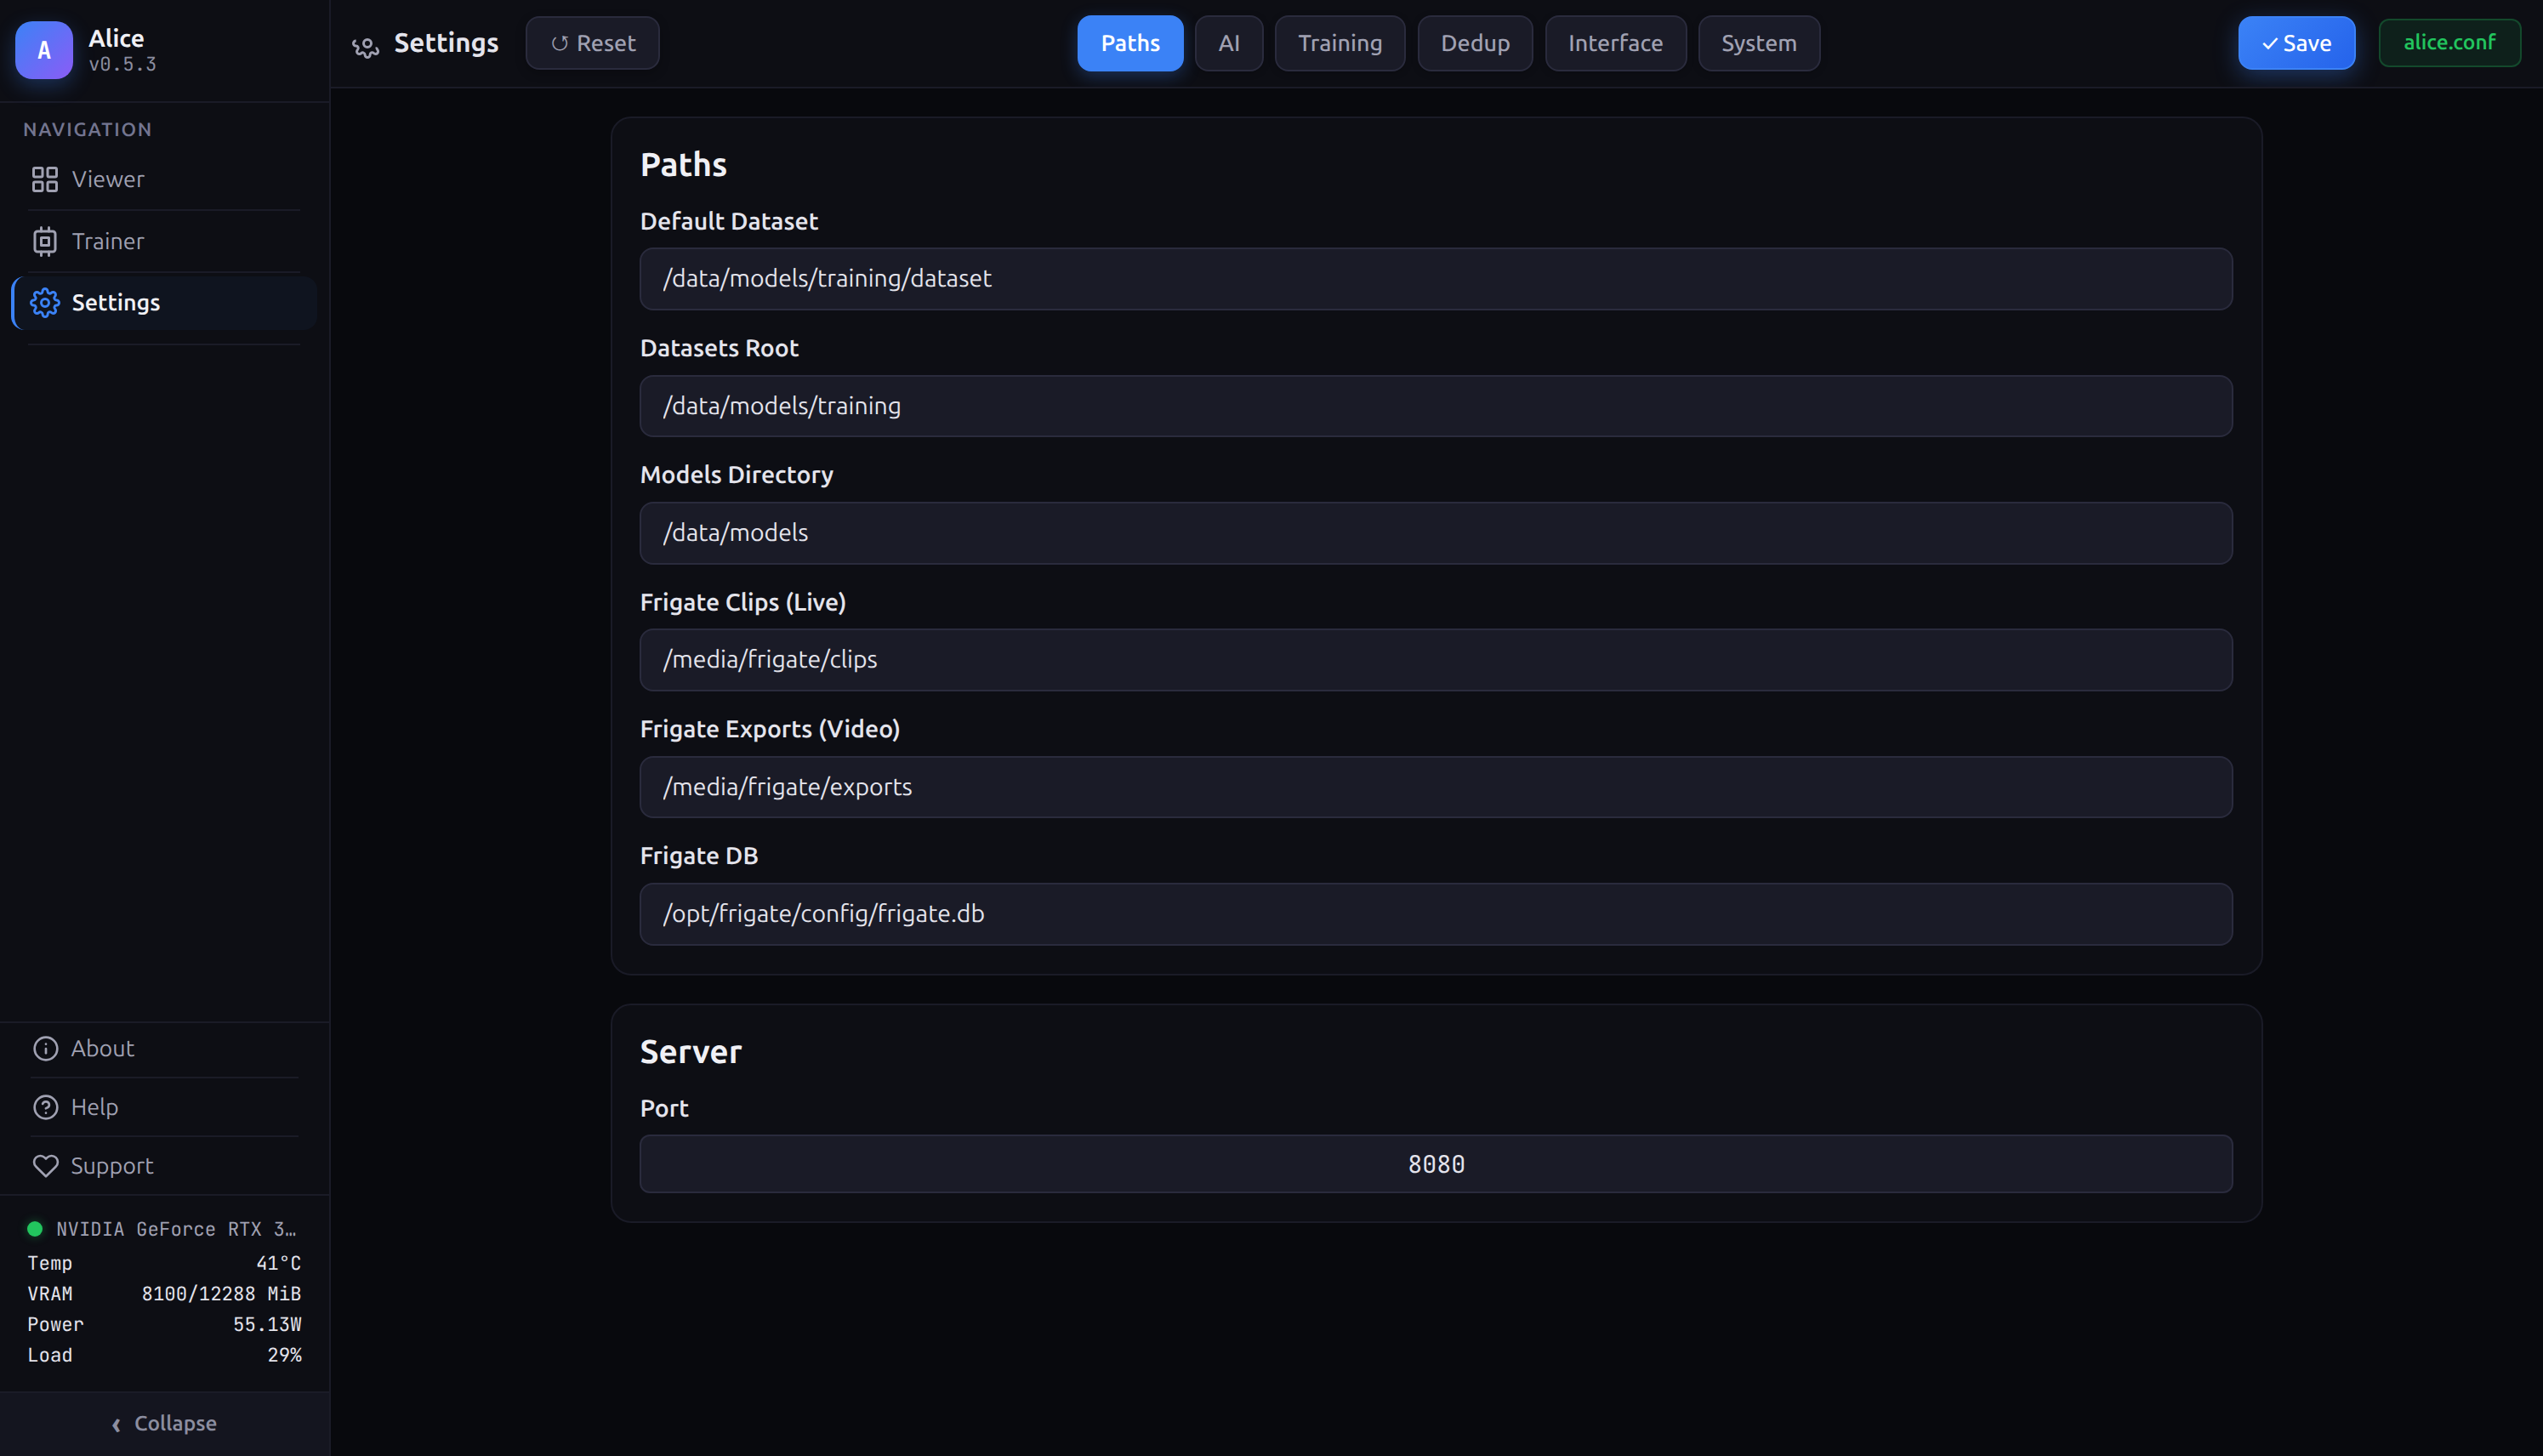
Task: Open the System settings tab
Action: click(1758, 43)
